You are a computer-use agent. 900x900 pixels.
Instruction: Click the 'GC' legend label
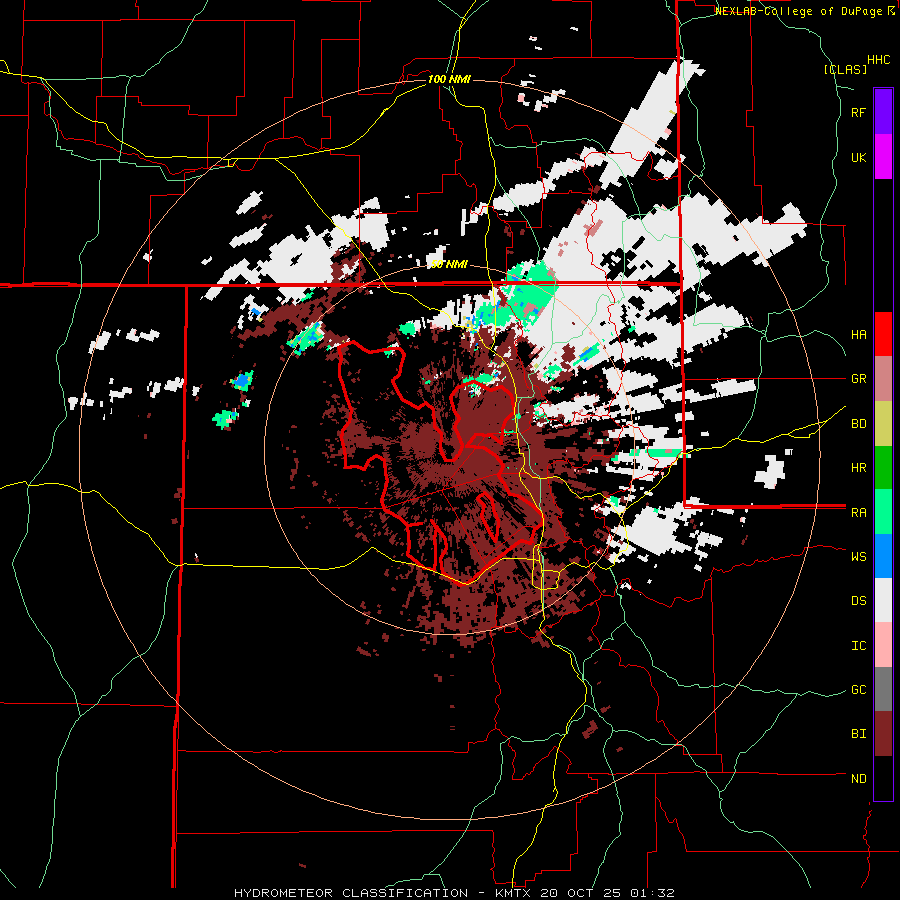coord(858,689)
